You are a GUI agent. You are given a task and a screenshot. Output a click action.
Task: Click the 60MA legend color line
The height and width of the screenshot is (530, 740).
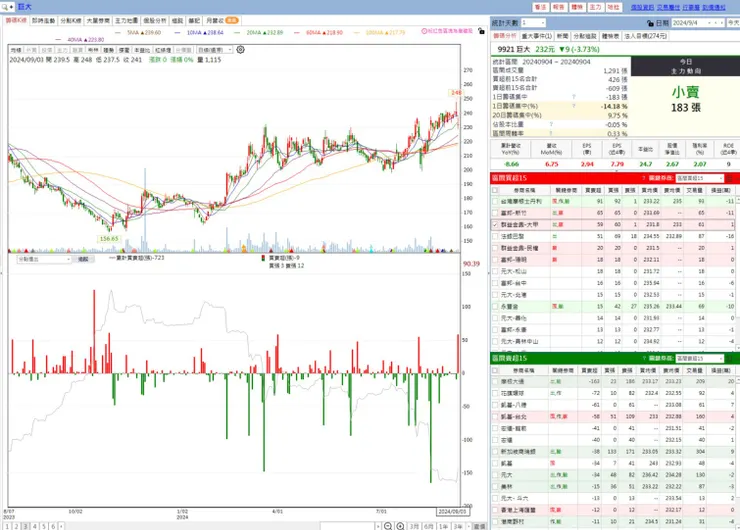296,33
